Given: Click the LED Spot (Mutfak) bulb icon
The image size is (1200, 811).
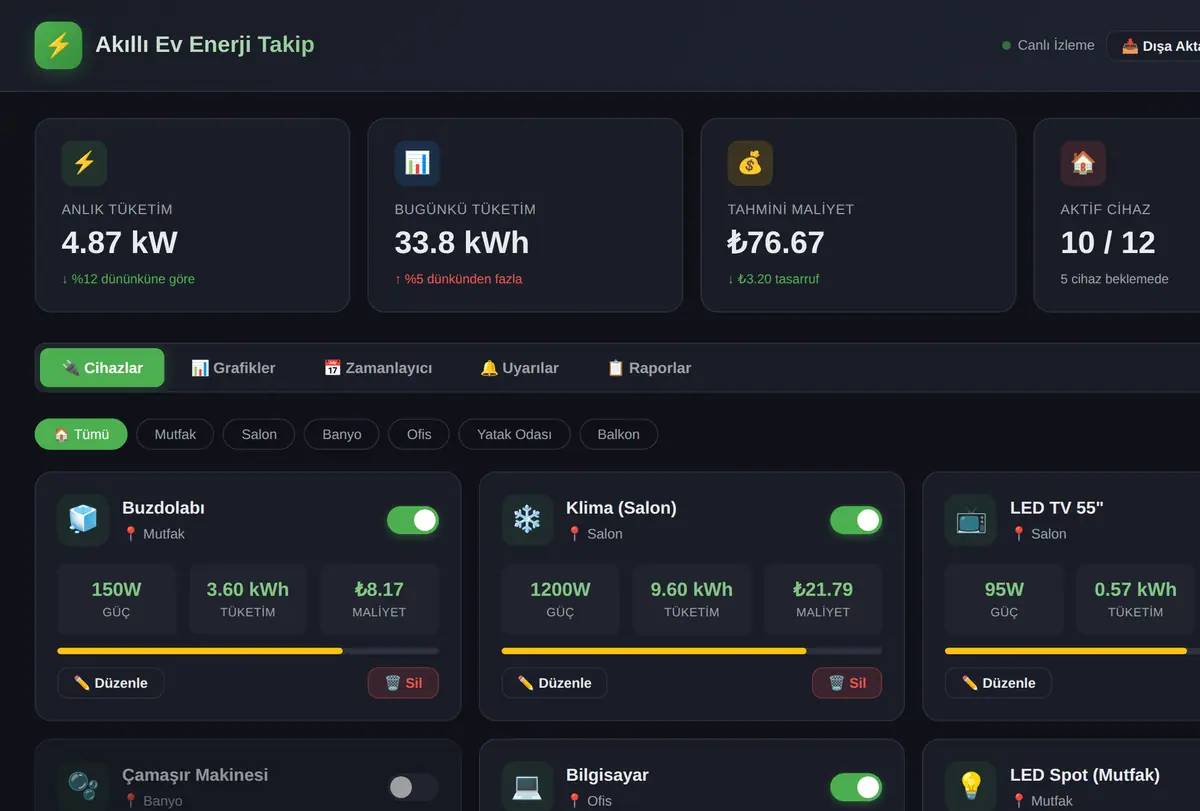Looking at the screenshot, I should 971,786.
